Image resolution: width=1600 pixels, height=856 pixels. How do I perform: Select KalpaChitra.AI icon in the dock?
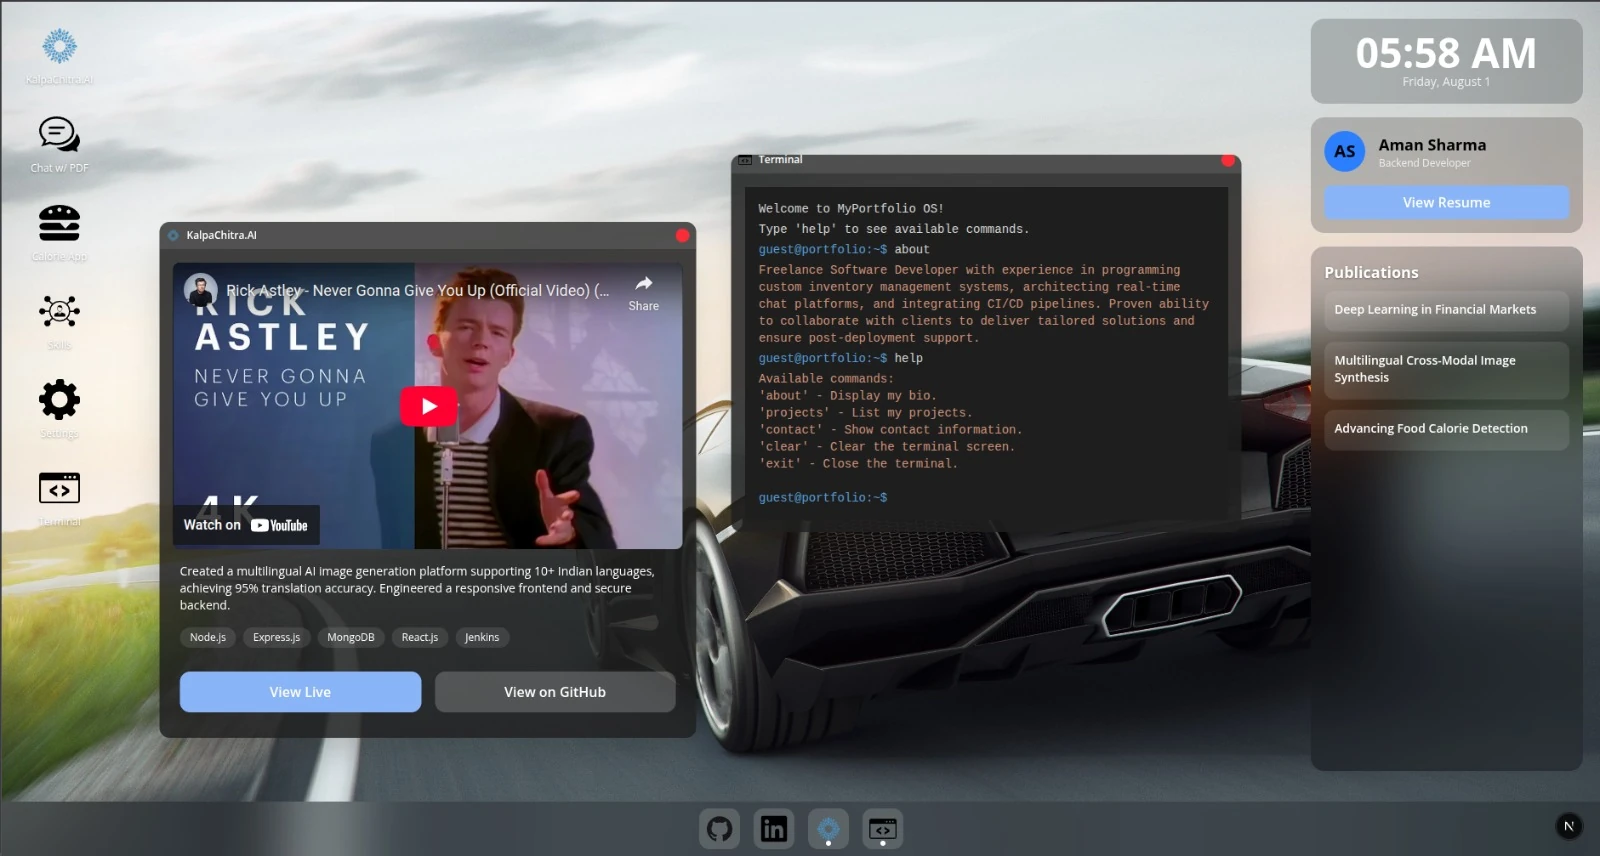click(x=828, y=829)
